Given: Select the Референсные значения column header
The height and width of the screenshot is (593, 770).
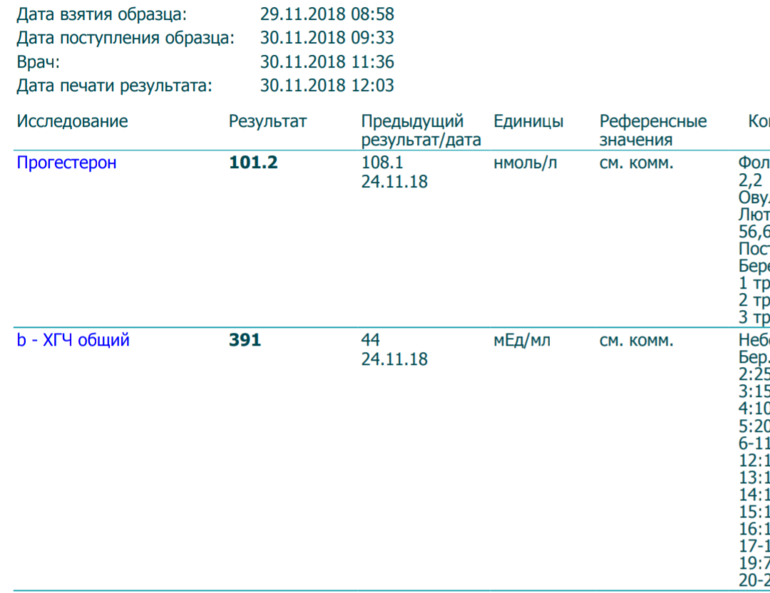Looking at the screenshot, I should point(653,130).
